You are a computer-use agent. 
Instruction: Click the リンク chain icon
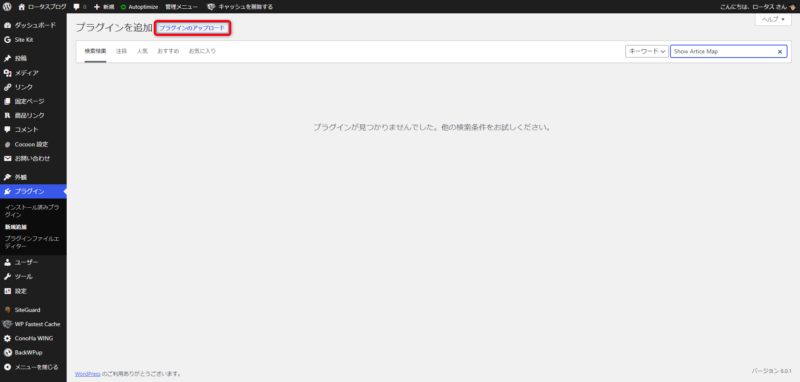coord(8,87)
